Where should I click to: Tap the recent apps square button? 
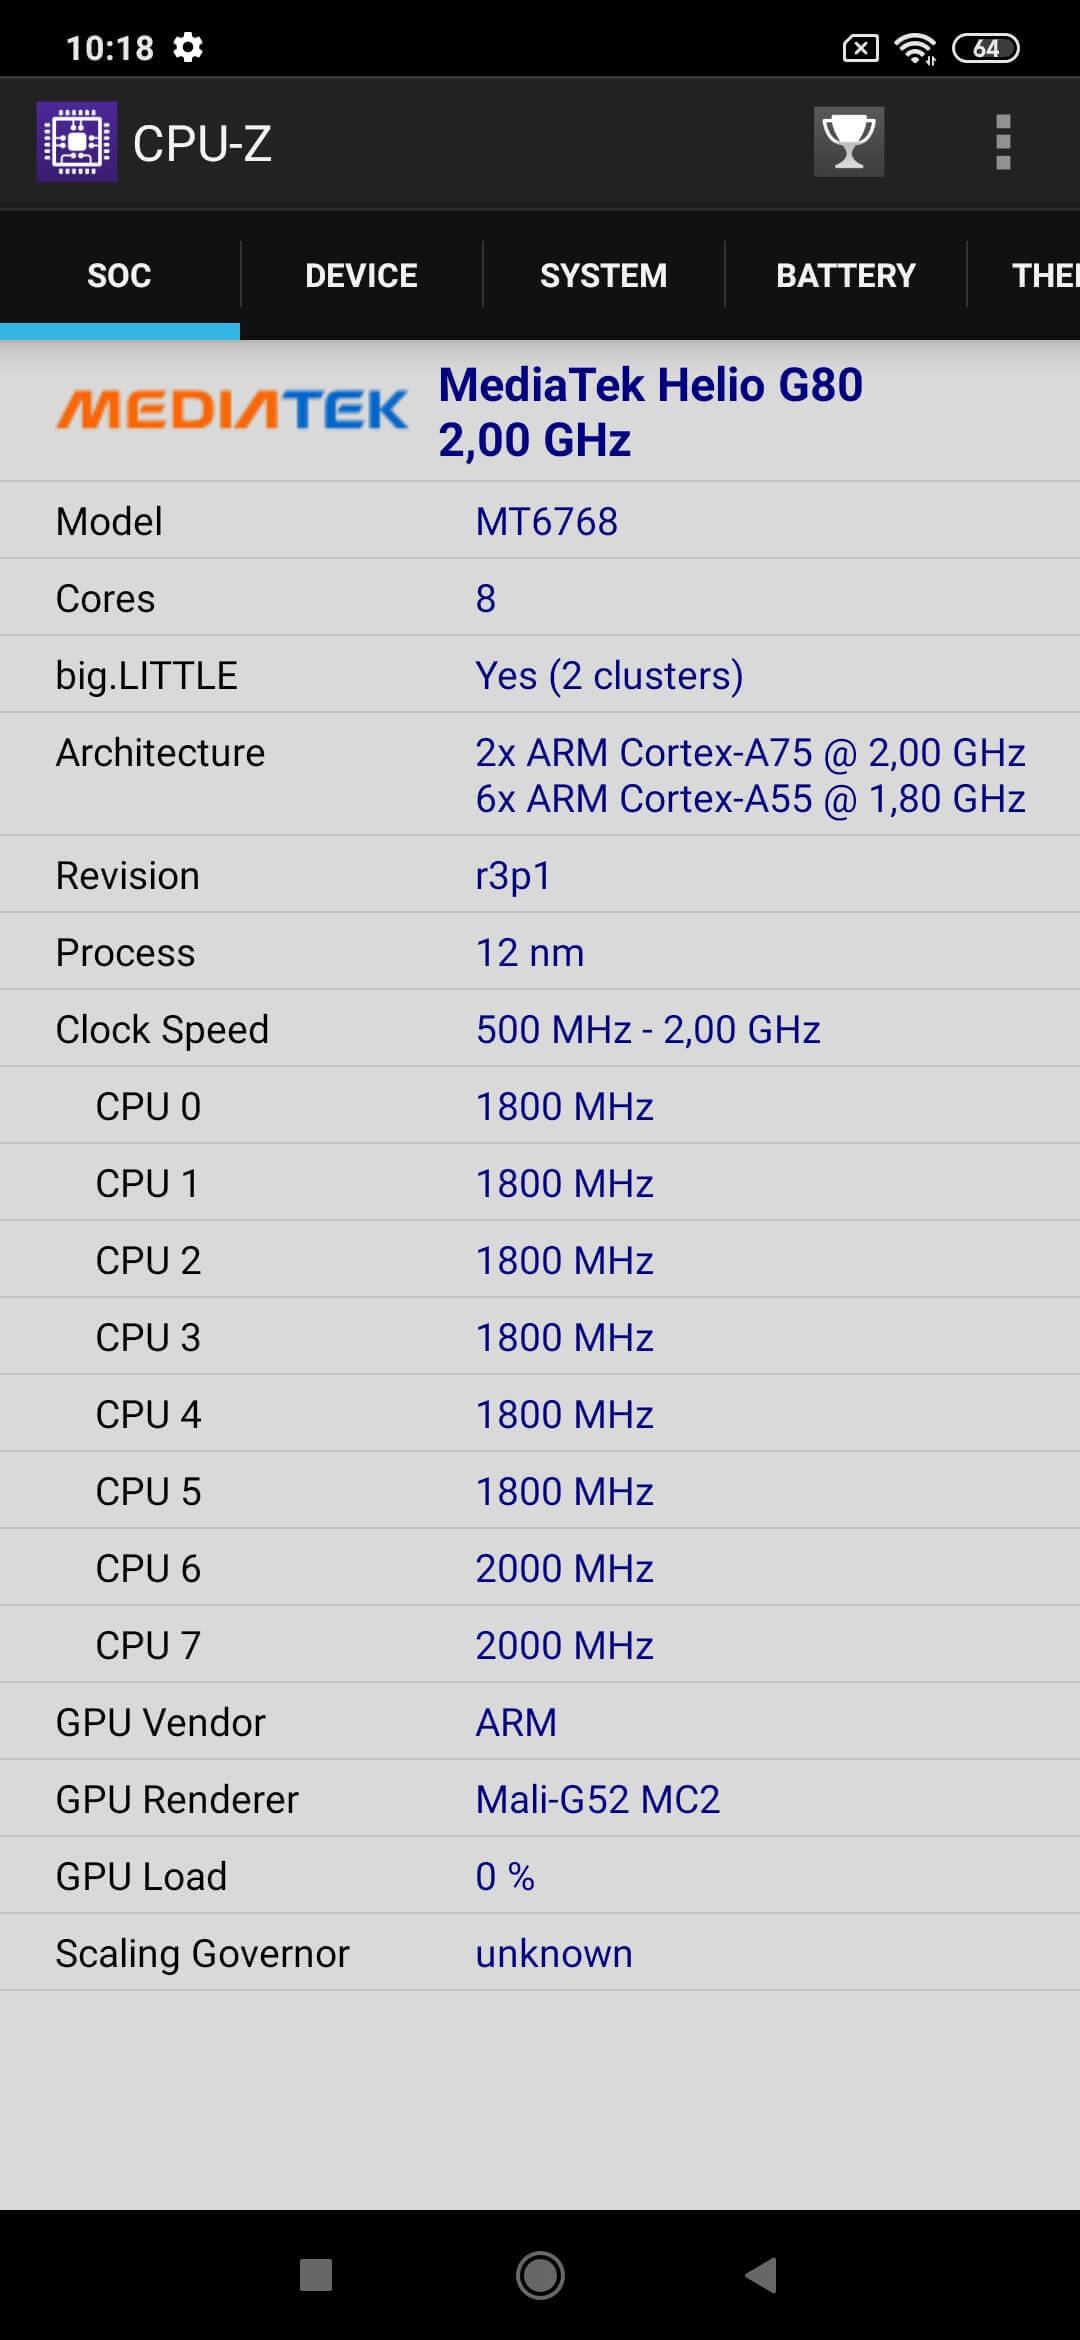coord(316,2275)
